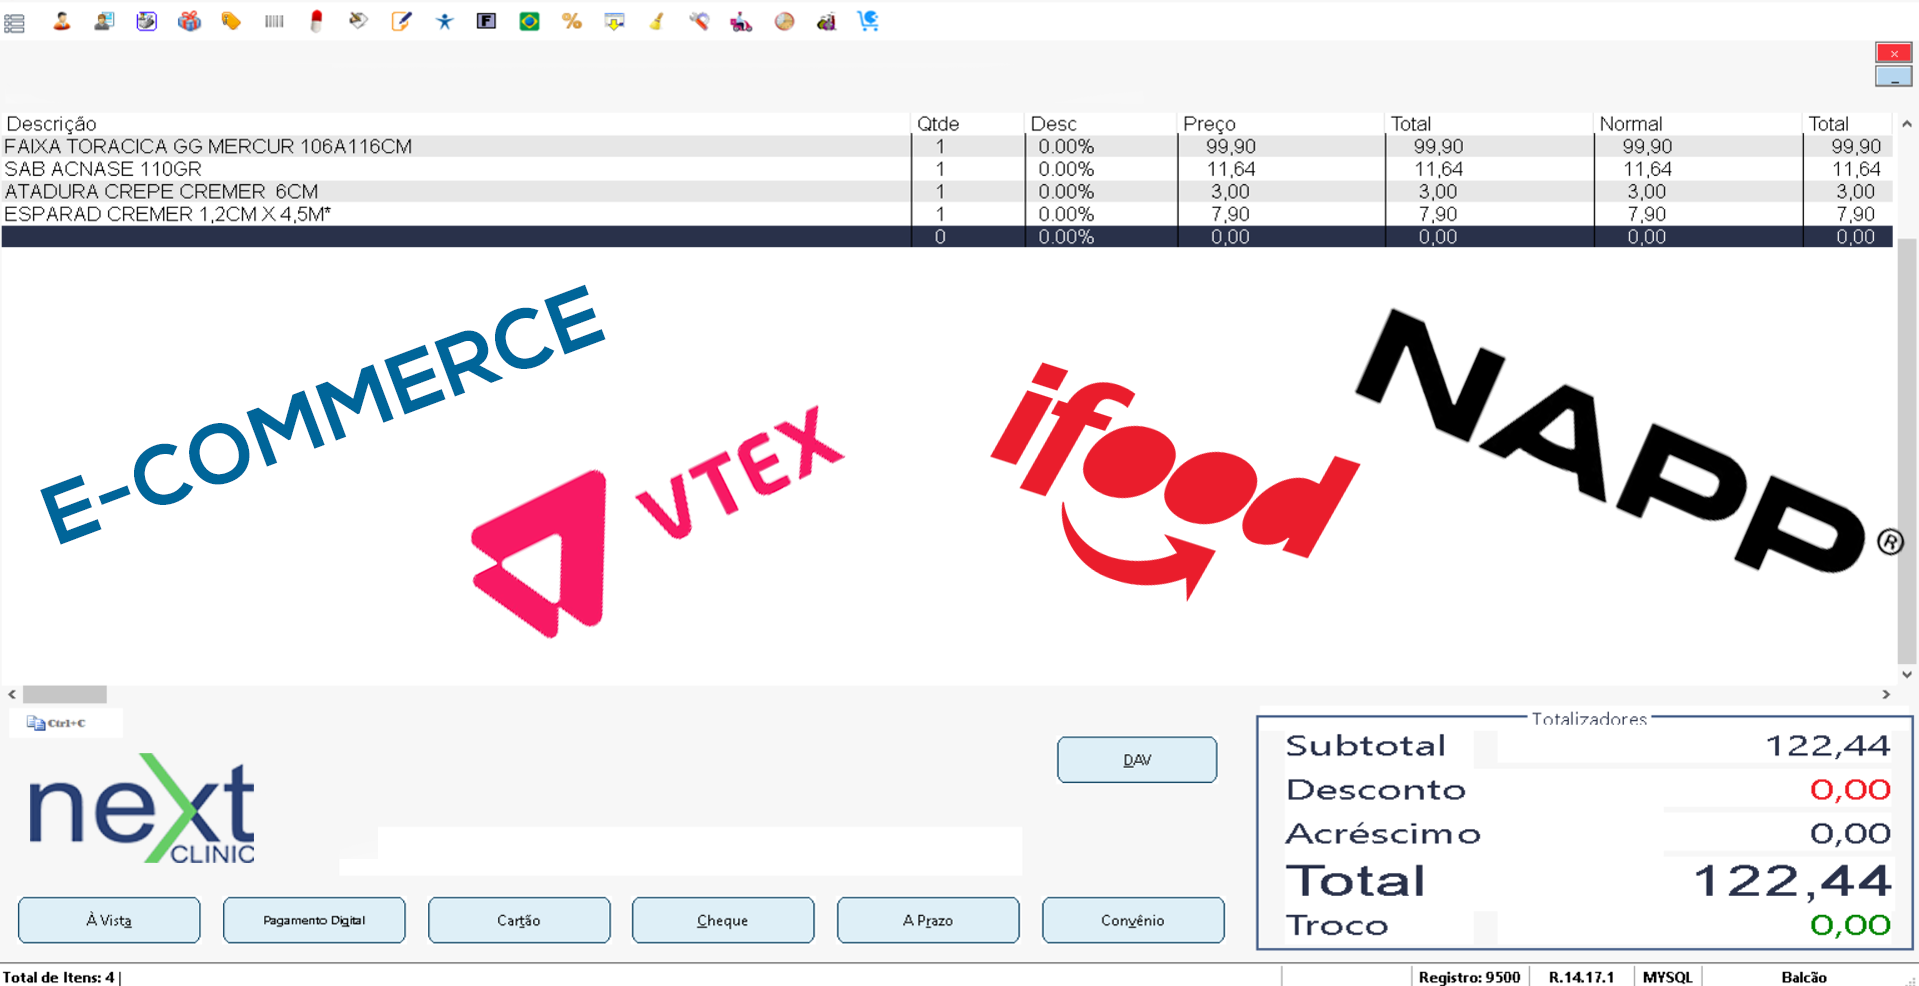Image resolution: width=1919 pixels, height=986 pixels.
Task: Click the download window arrow icon
Action: 614,21
